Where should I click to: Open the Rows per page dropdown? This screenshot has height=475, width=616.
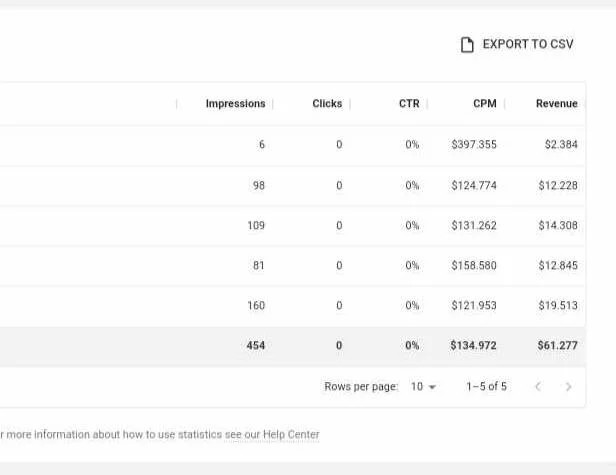(423, 387)
